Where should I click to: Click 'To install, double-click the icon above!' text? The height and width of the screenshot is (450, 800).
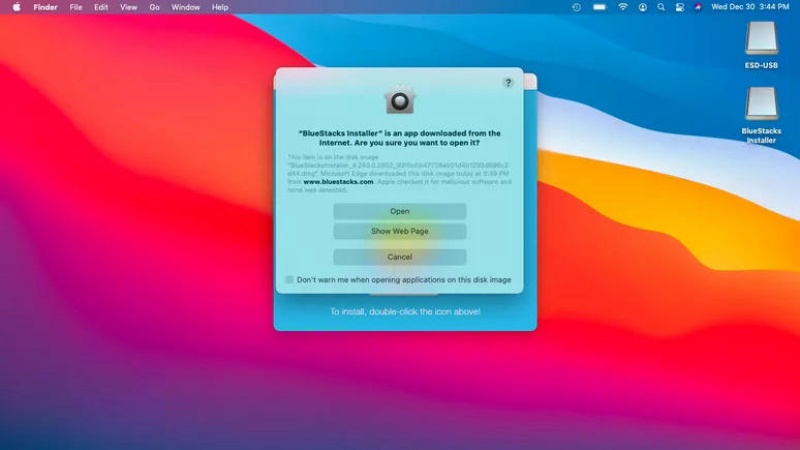[x=405, y=311]
